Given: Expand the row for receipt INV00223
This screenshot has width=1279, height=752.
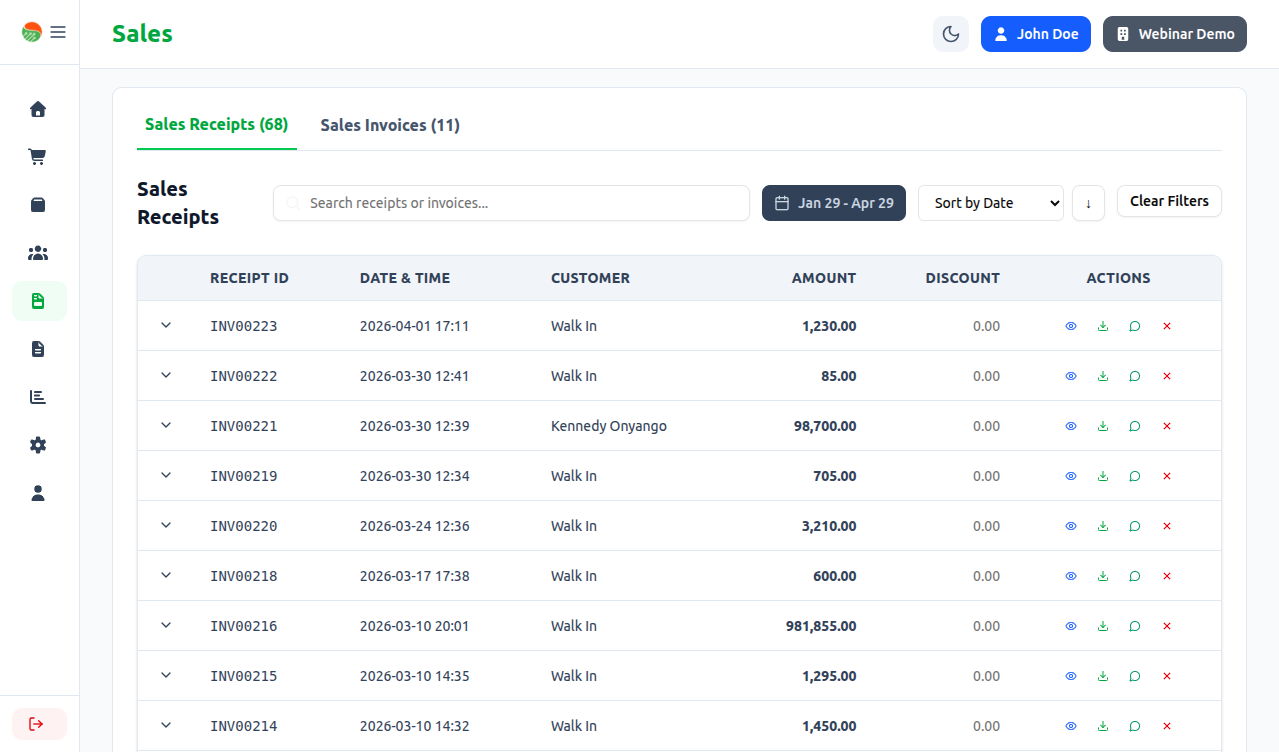Looking at the screenshot, I should (166, 325).
